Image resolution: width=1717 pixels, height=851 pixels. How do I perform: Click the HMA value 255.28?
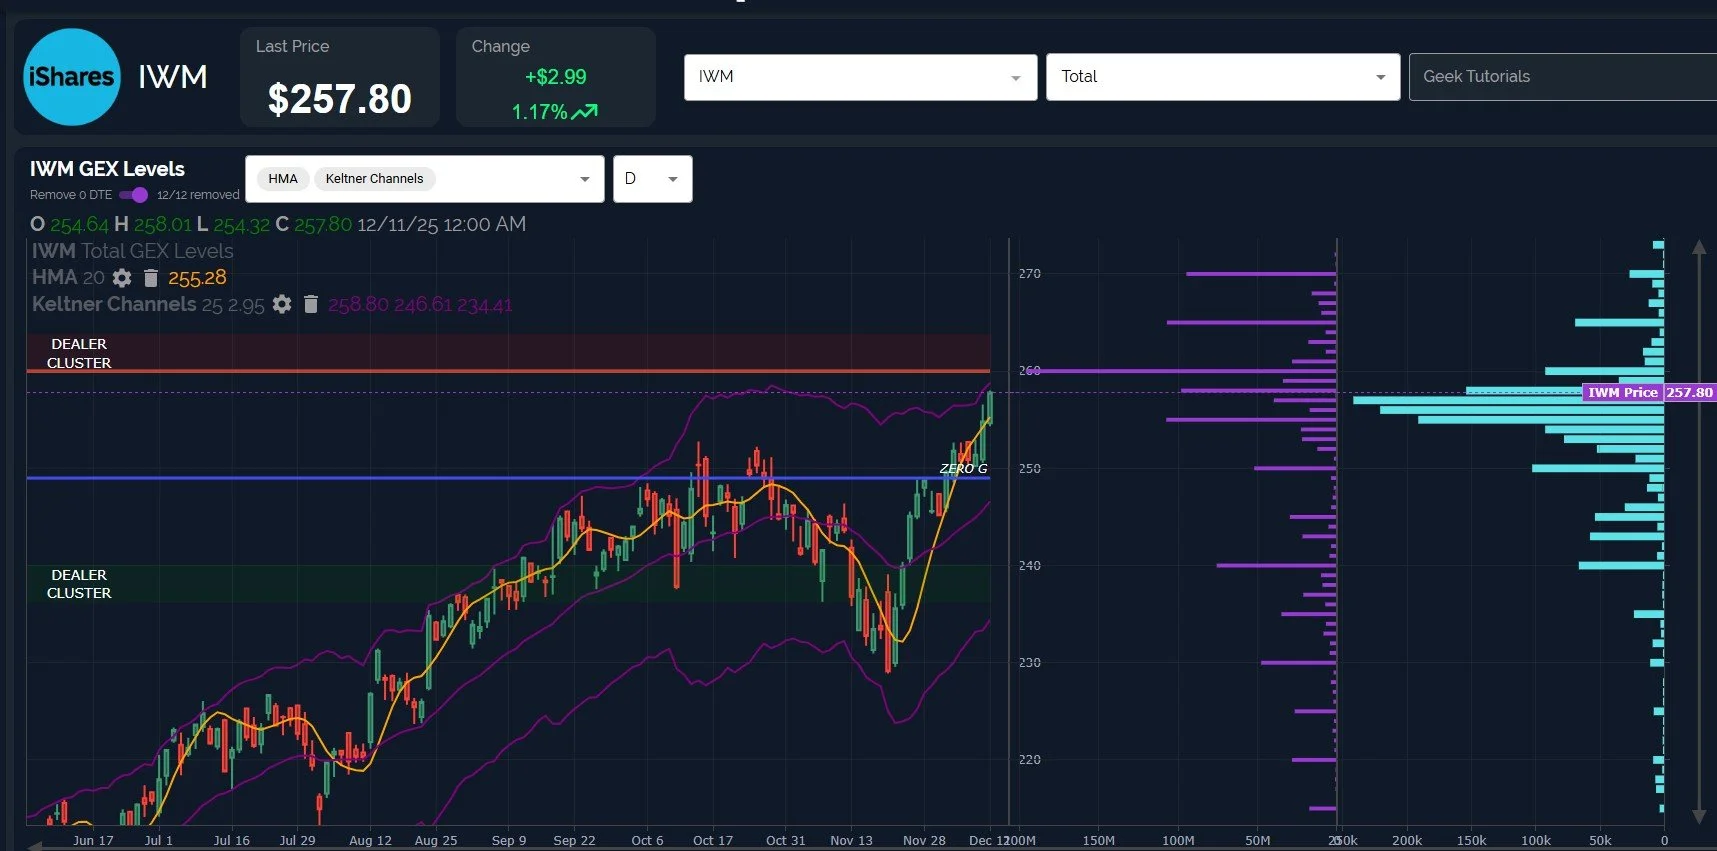click(197, 278)
